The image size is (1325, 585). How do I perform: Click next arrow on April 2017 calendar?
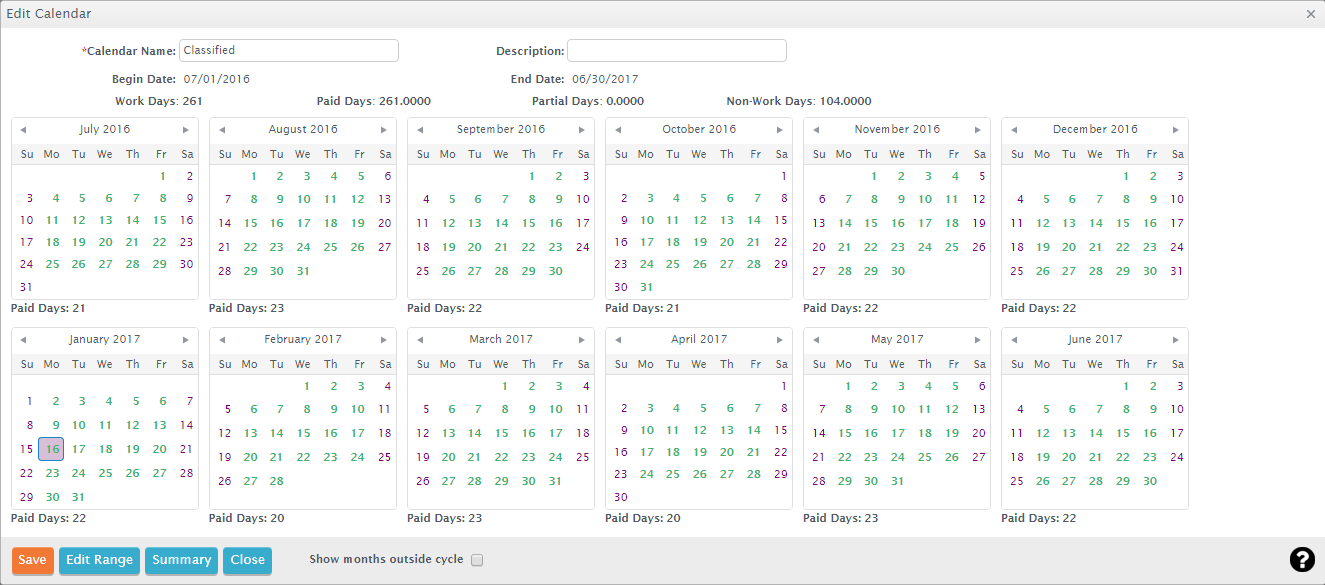(x=779, y=340)
